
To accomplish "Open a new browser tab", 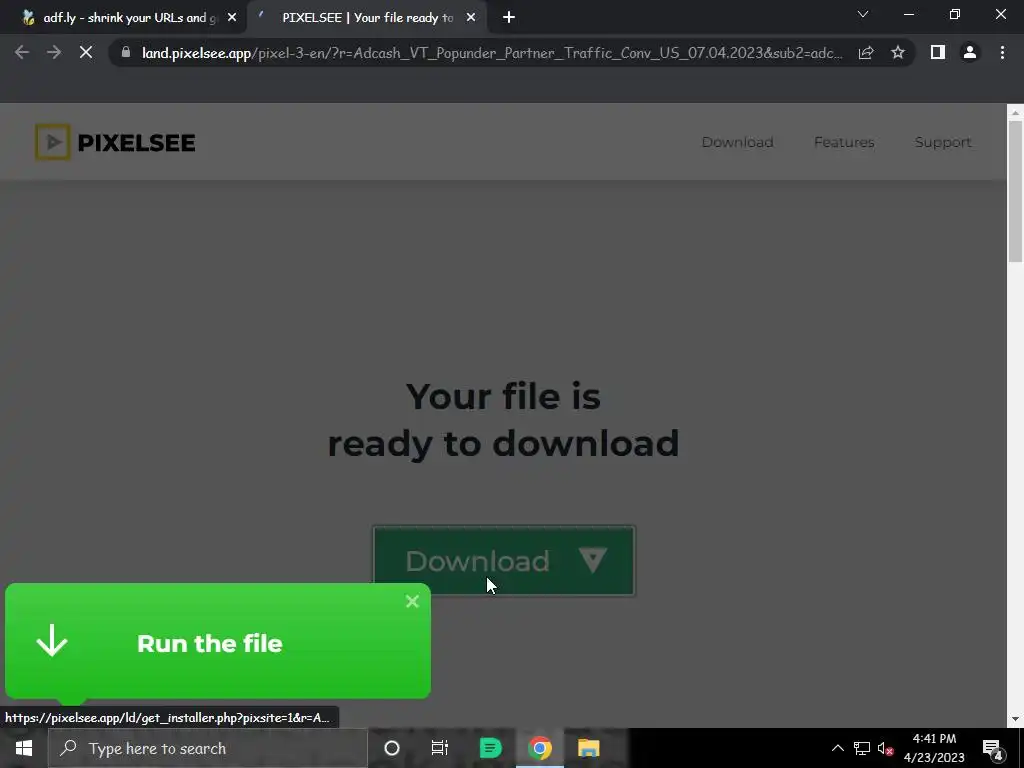I will click(509, 18).
